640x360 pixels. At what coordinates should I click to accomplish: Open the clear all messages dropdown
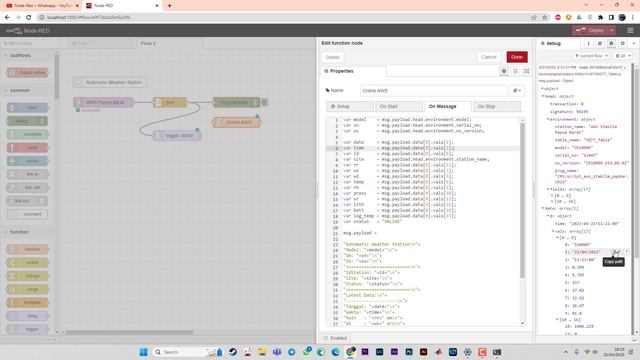[623, 56]
